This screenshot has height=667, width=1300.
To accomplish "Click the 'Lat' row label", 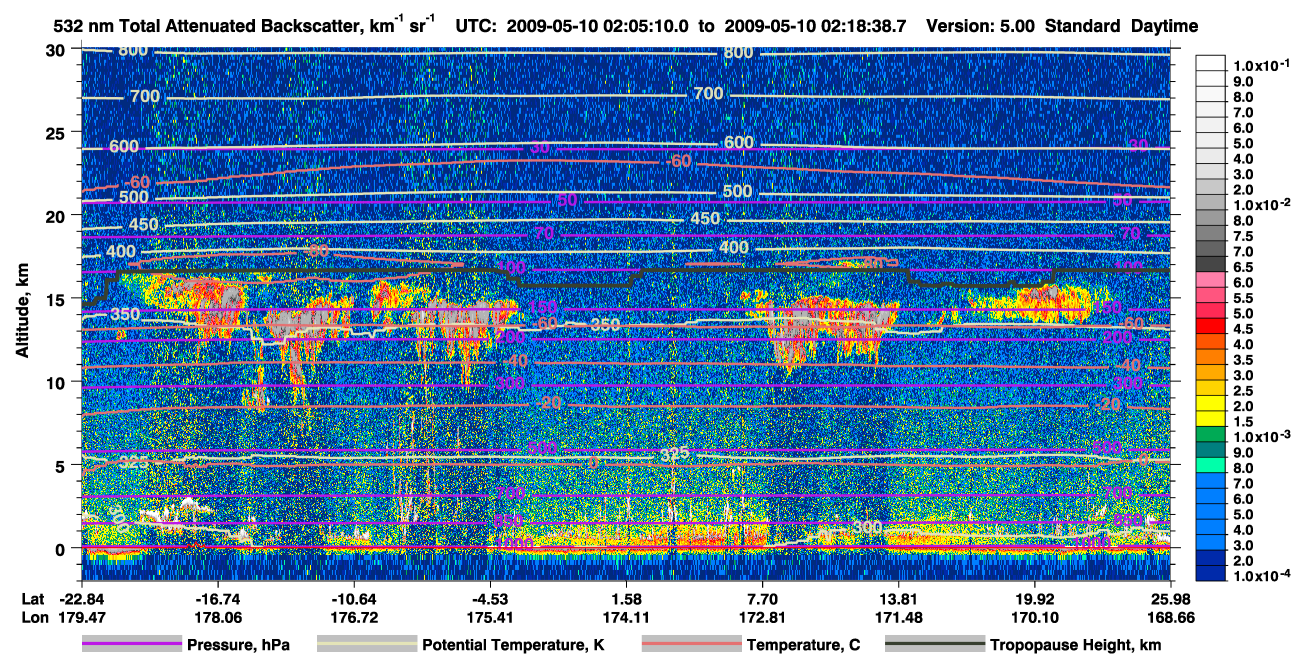I will 32,598.
